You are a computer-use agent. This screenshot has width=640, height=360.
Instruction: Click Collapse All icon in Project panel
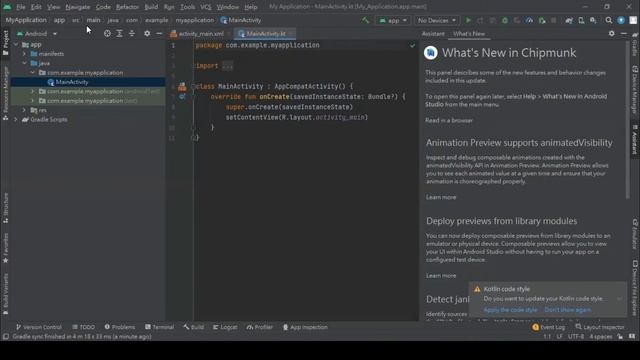pyautogui.click(x=131, y=33)
